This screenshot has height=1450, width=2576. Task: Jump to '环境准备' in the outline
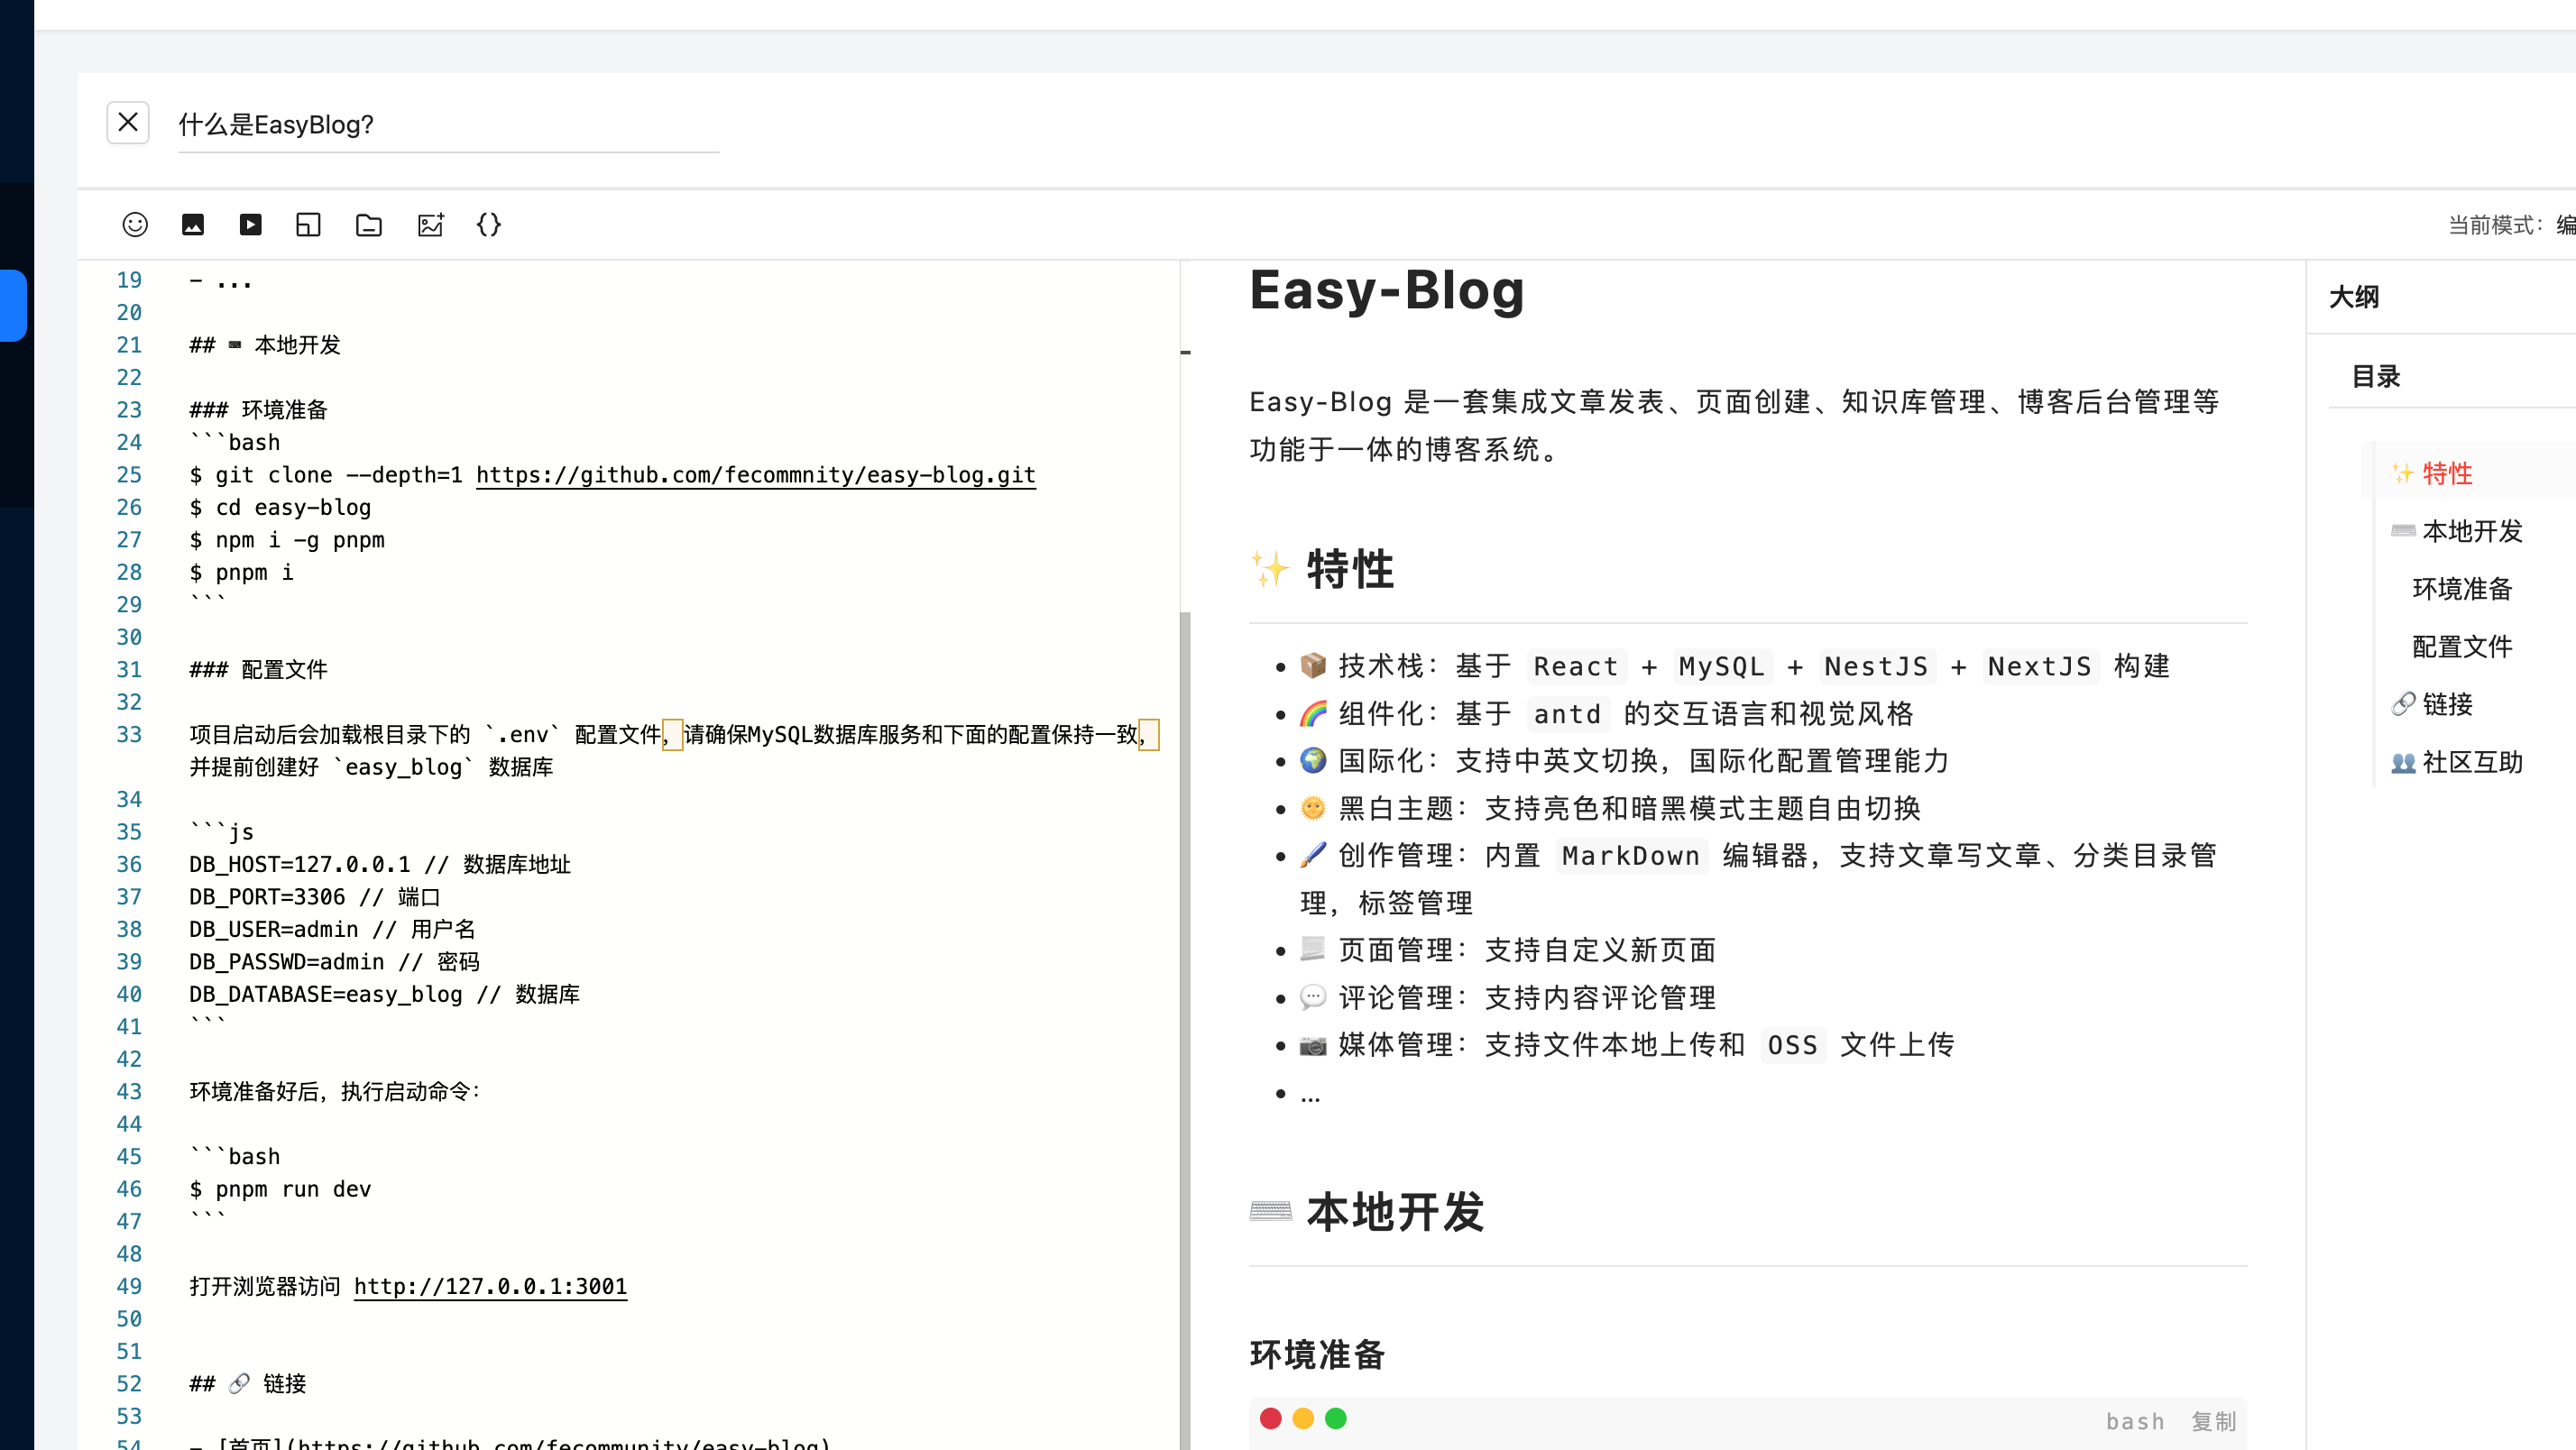pyautogui.click(x=2462, y=589)
